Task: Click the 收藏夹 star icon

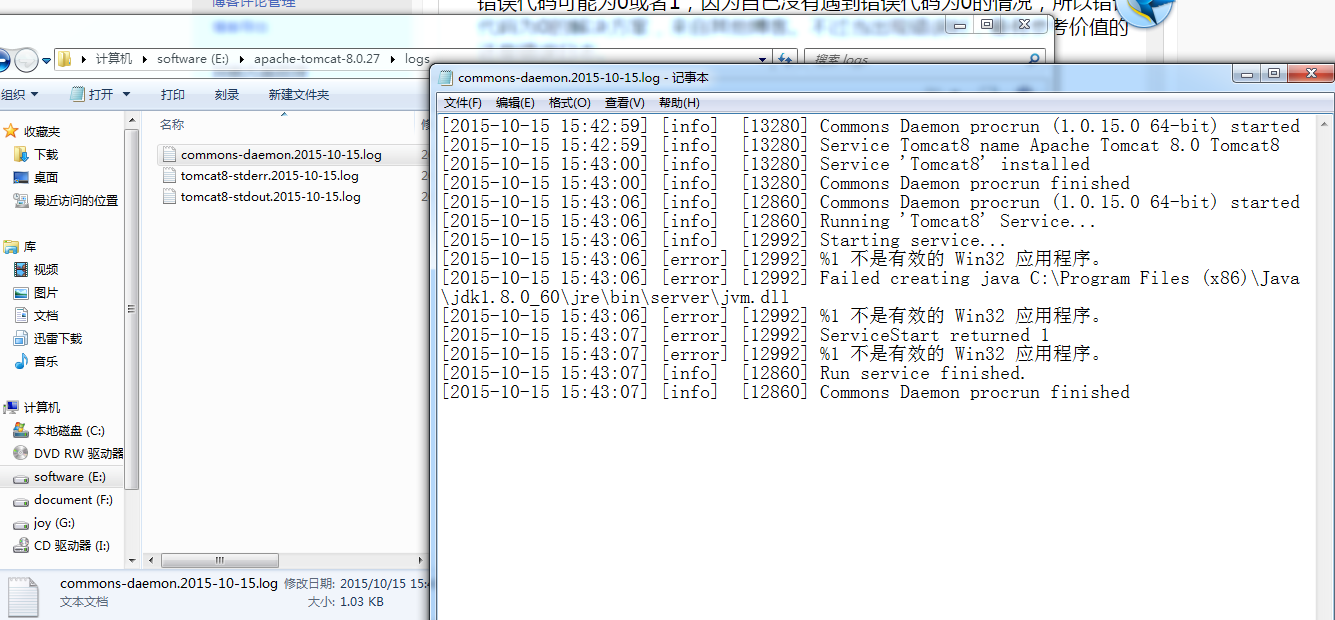Action: click(11, 131)
